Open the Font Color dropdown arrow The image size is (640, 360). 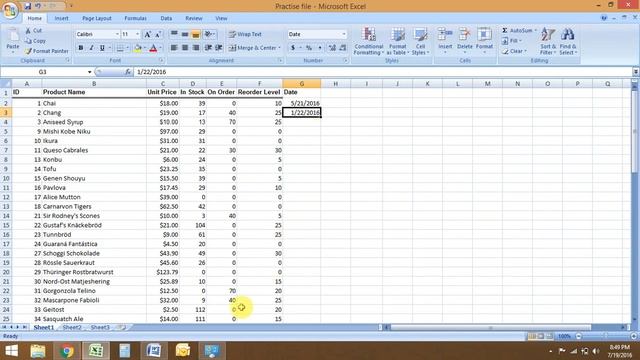(x=160, y=48)
